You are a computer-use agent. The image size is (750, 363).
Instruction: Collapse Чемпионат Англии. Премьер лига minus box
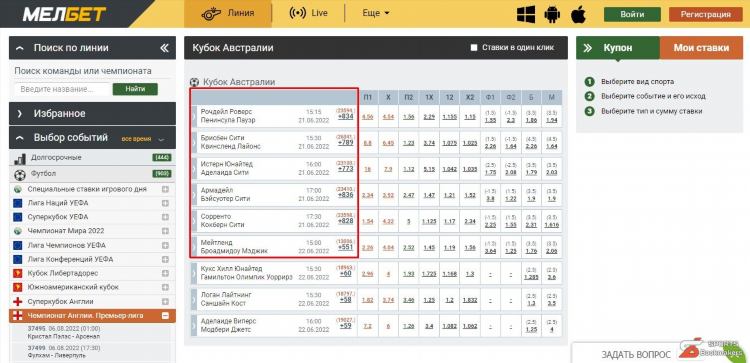pos(165,316)
